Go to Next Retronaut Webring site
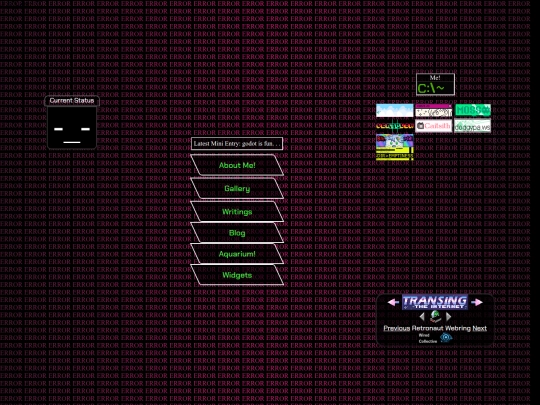 [479, 328]
